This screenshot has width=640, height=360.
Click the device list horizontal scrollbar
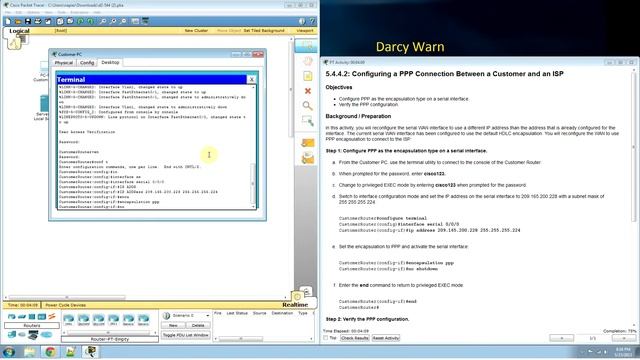click(x=109, y=333)
